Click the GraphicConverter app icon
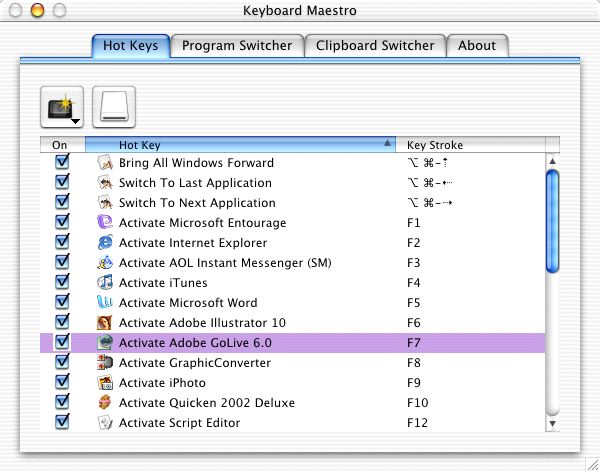 (105, 362)
